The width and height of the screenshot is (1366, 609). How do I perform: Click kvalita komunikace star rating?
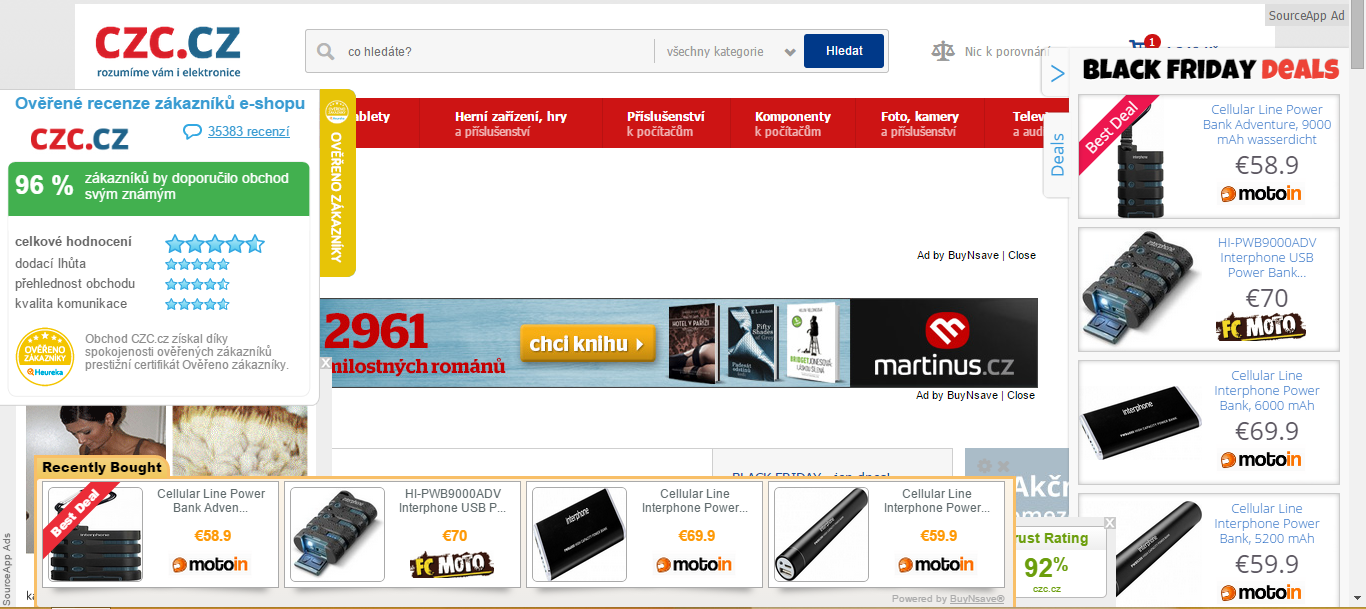(x=197, y=304)
